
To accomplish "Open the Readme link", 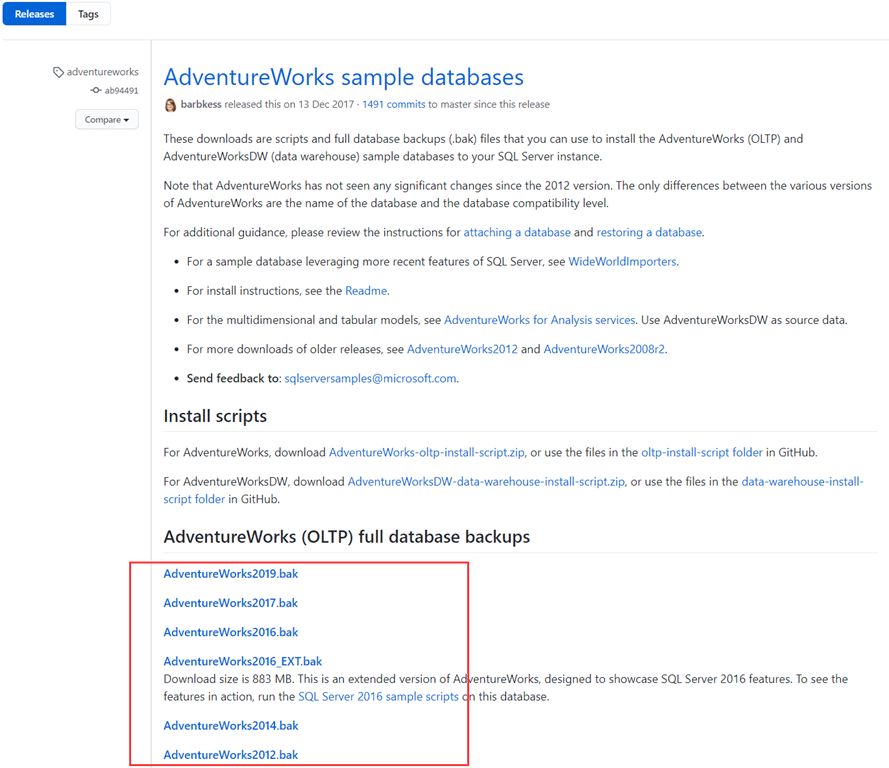I will [366, 291].
